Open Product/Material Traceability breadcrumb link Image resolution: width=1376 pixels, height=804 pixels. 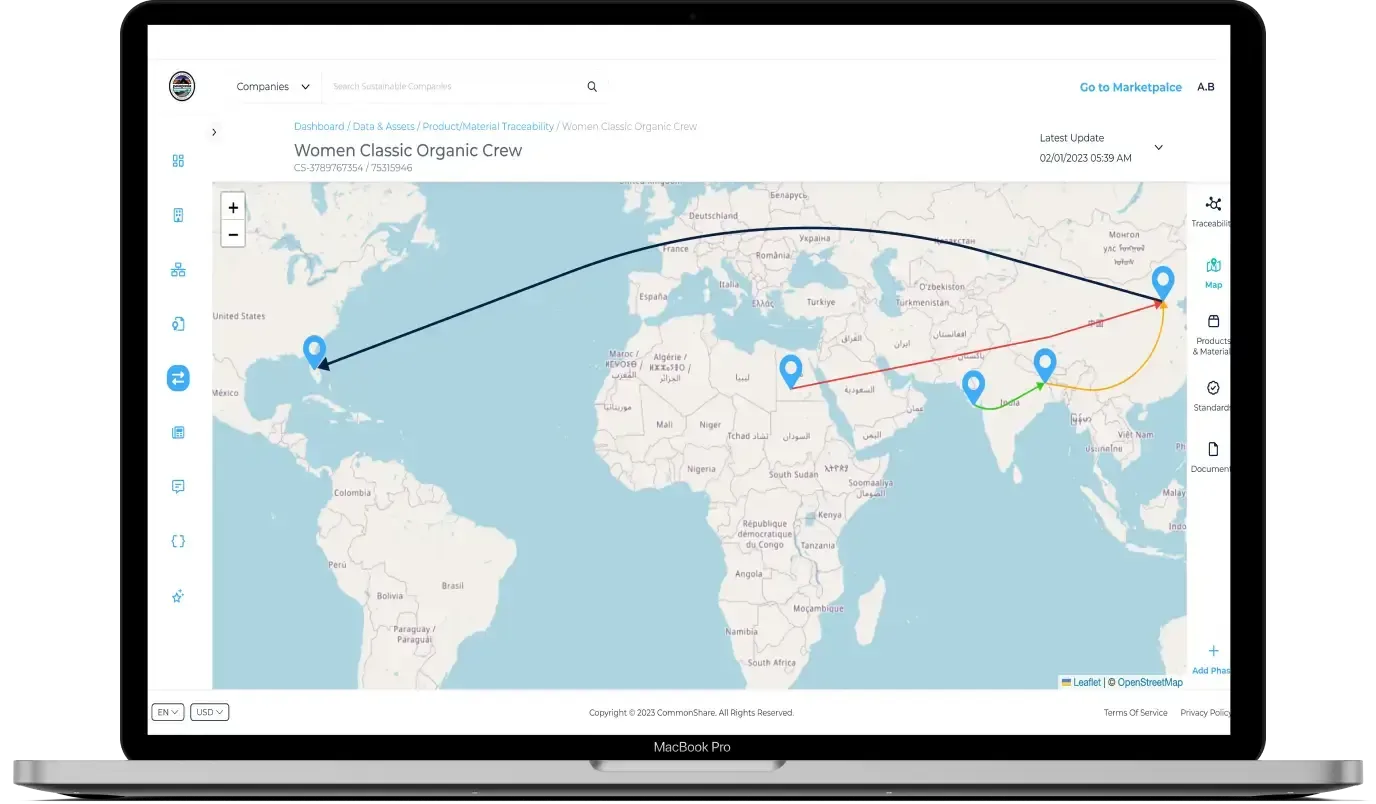click(x=488, y=127)
